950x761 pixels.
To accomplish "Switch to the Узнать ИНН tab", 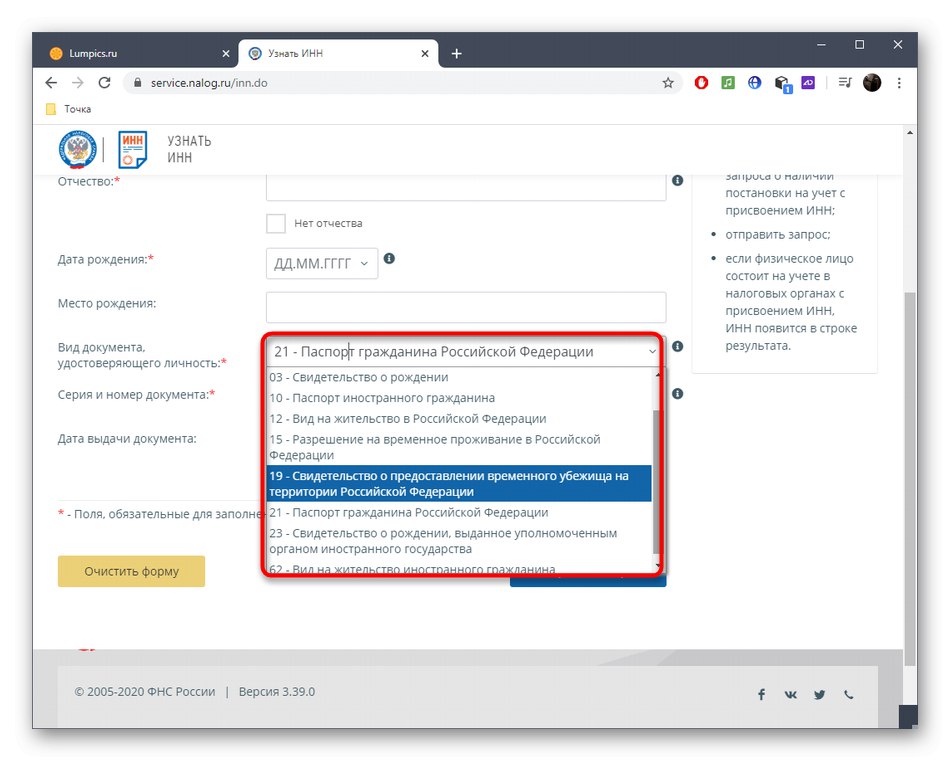I will coord(338,53).
